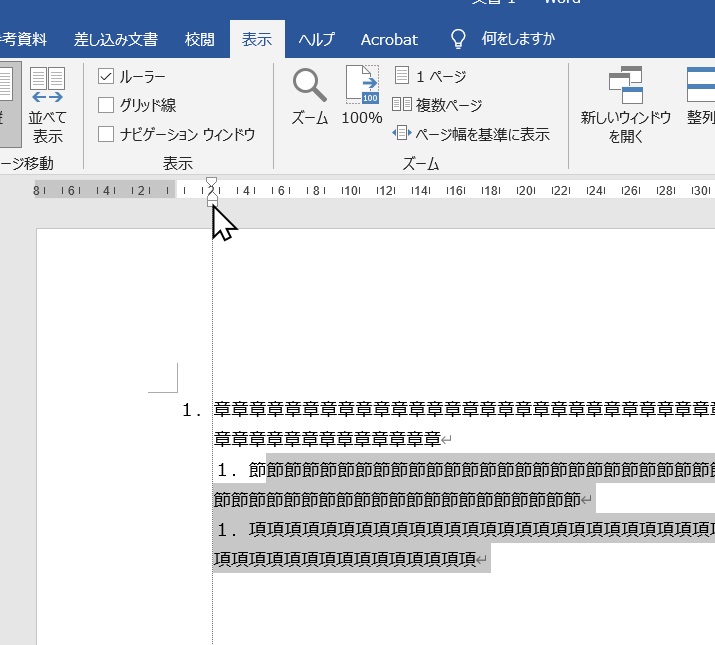Enable the グリッド線 gridlines checkbox
Image resolution: width=715 pixels, height=645 pixels.
coord(106,105)
